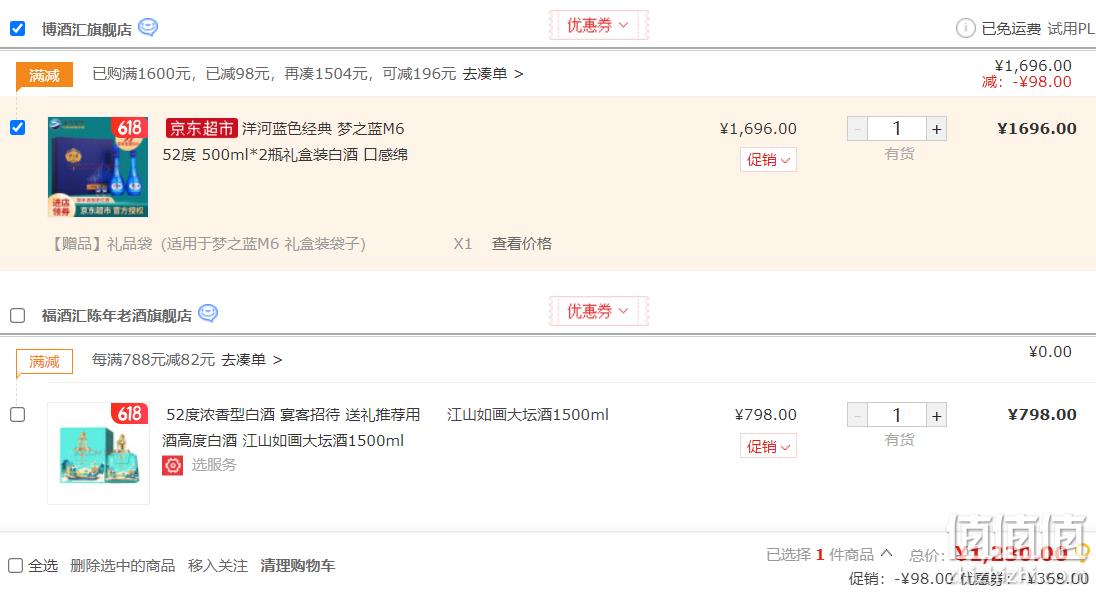
Task: Uncheck the 洋河蓝色经典 梦之蓝M6 item checkbox
Action: (x=17, y=127)
